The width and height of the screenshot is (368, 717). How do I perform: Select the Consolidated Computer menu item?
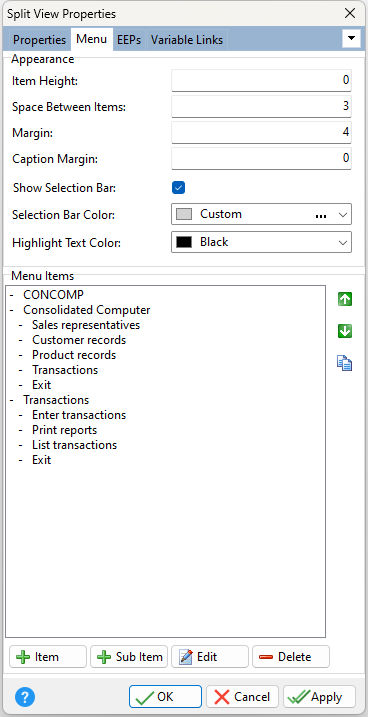[x=87, y=310]
